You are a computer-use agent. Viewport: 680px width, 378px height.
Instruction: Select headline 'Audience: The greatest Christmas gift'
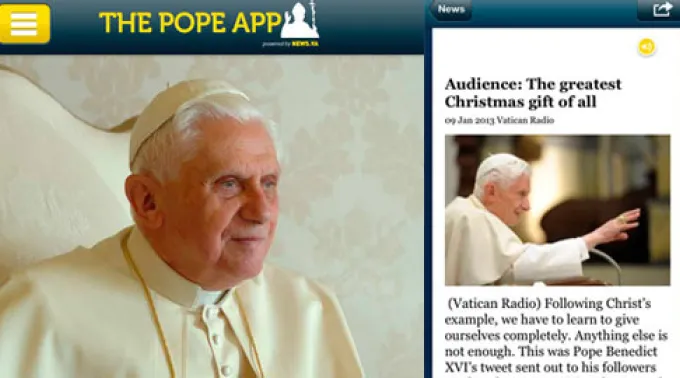click(533, 93)
